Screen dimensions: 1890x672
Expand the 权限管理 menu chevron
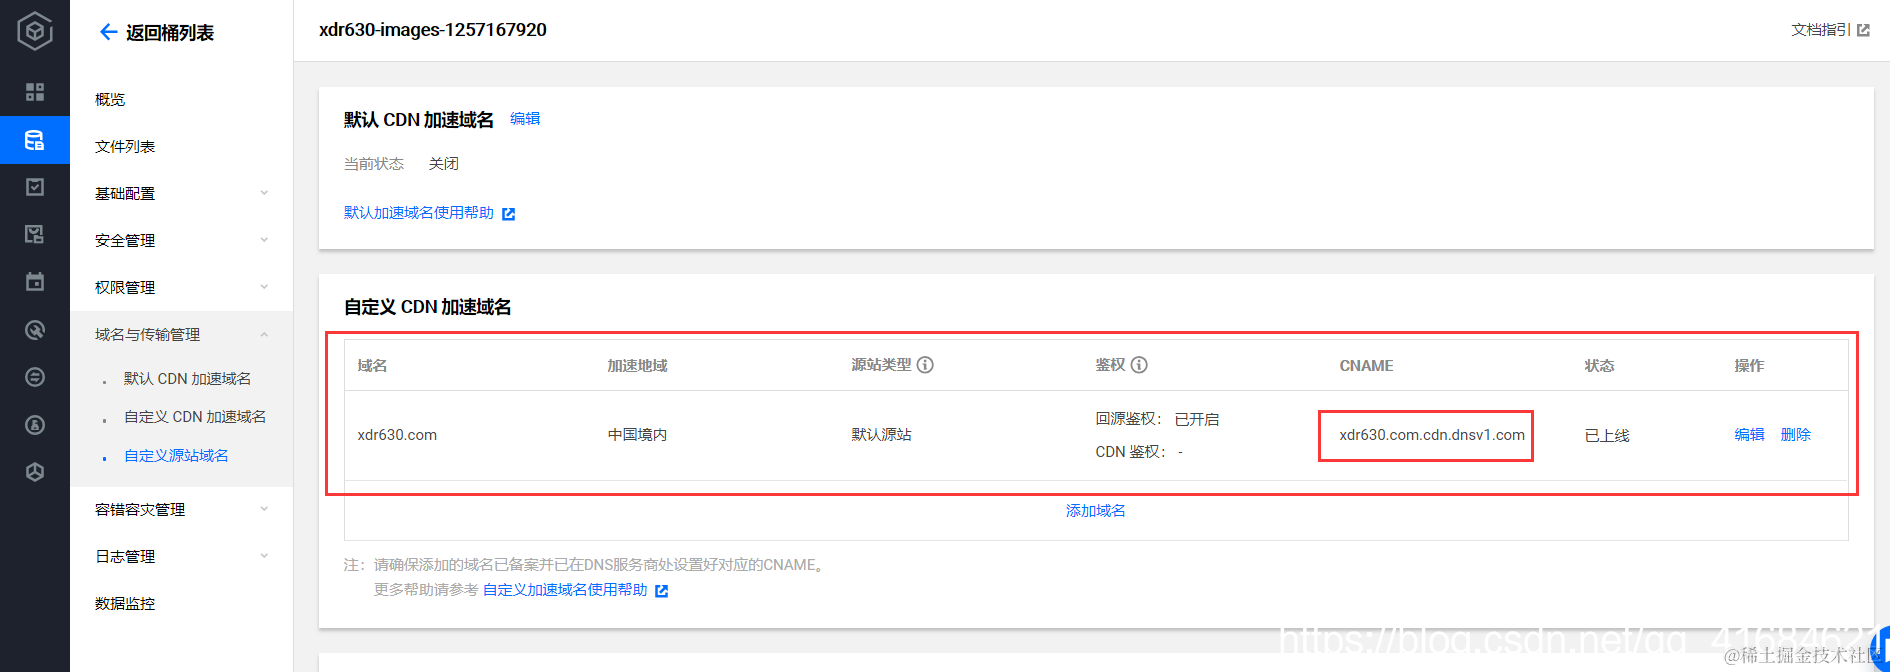[x=264, y=287]
